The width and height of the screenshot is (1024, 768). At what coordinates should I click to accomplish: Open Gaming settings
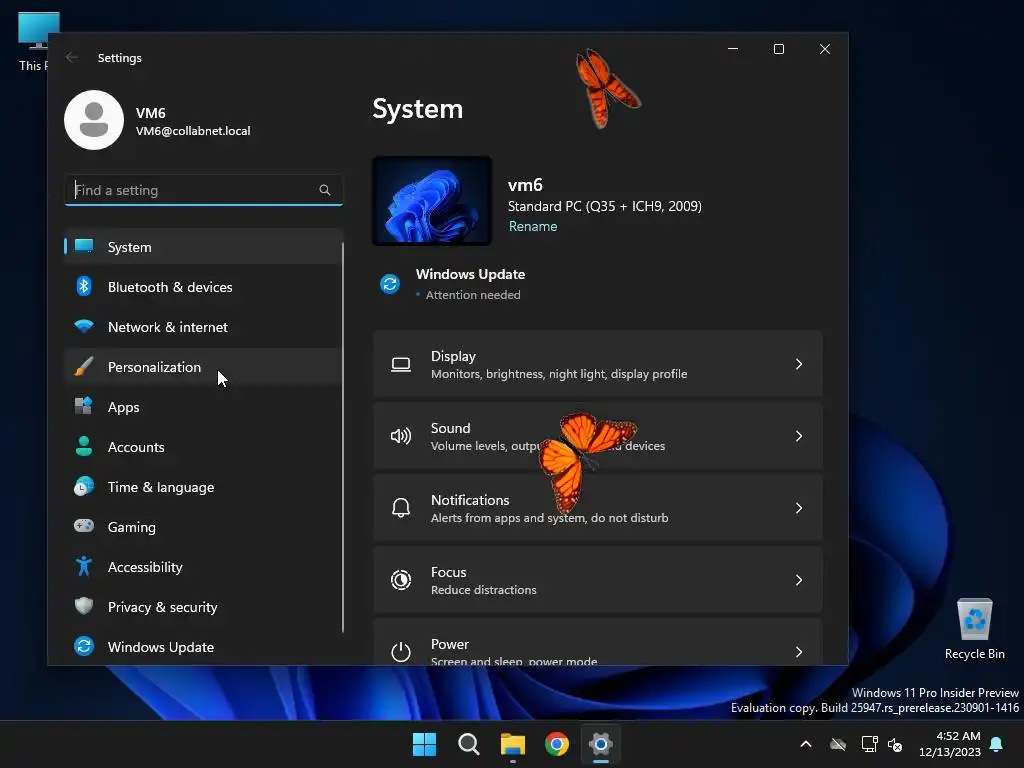pos(203,526)
